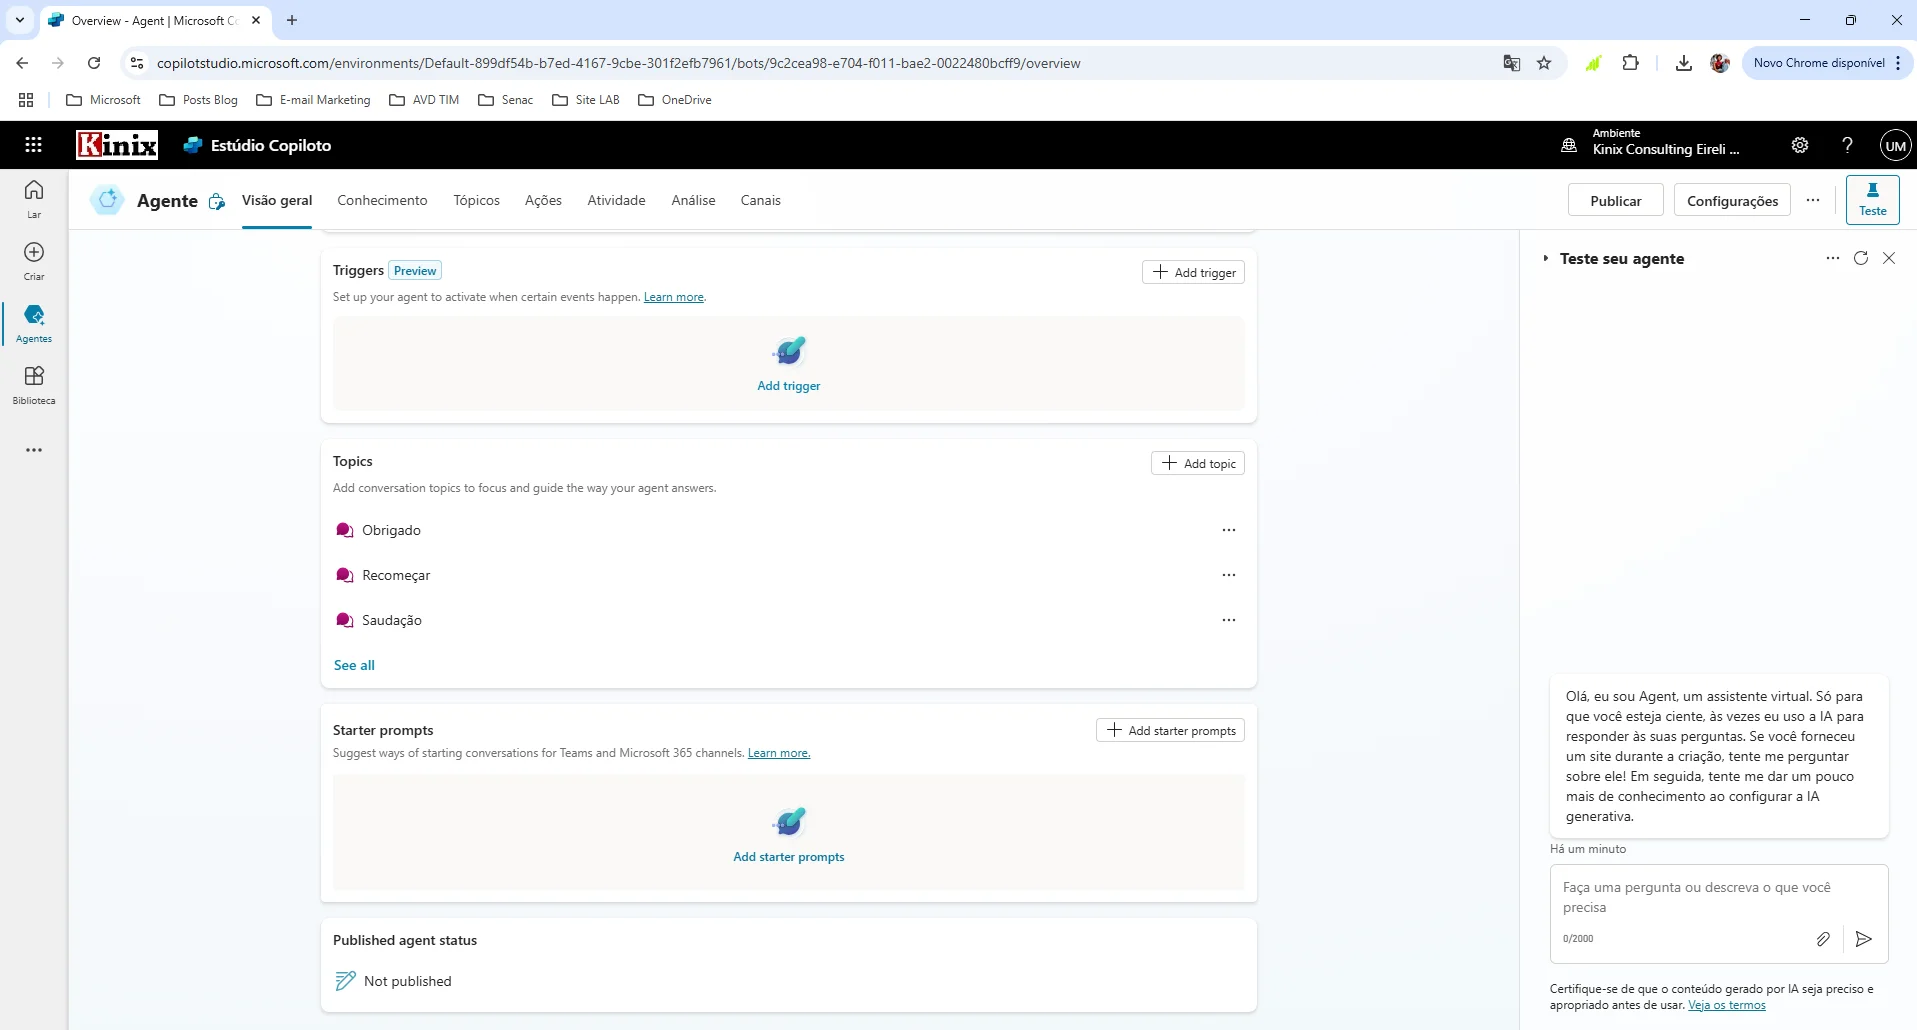The width and height of the screenshot is (1917, 1030).
Task: Click the settings gear icon in header
Action: coord(1799,145)
